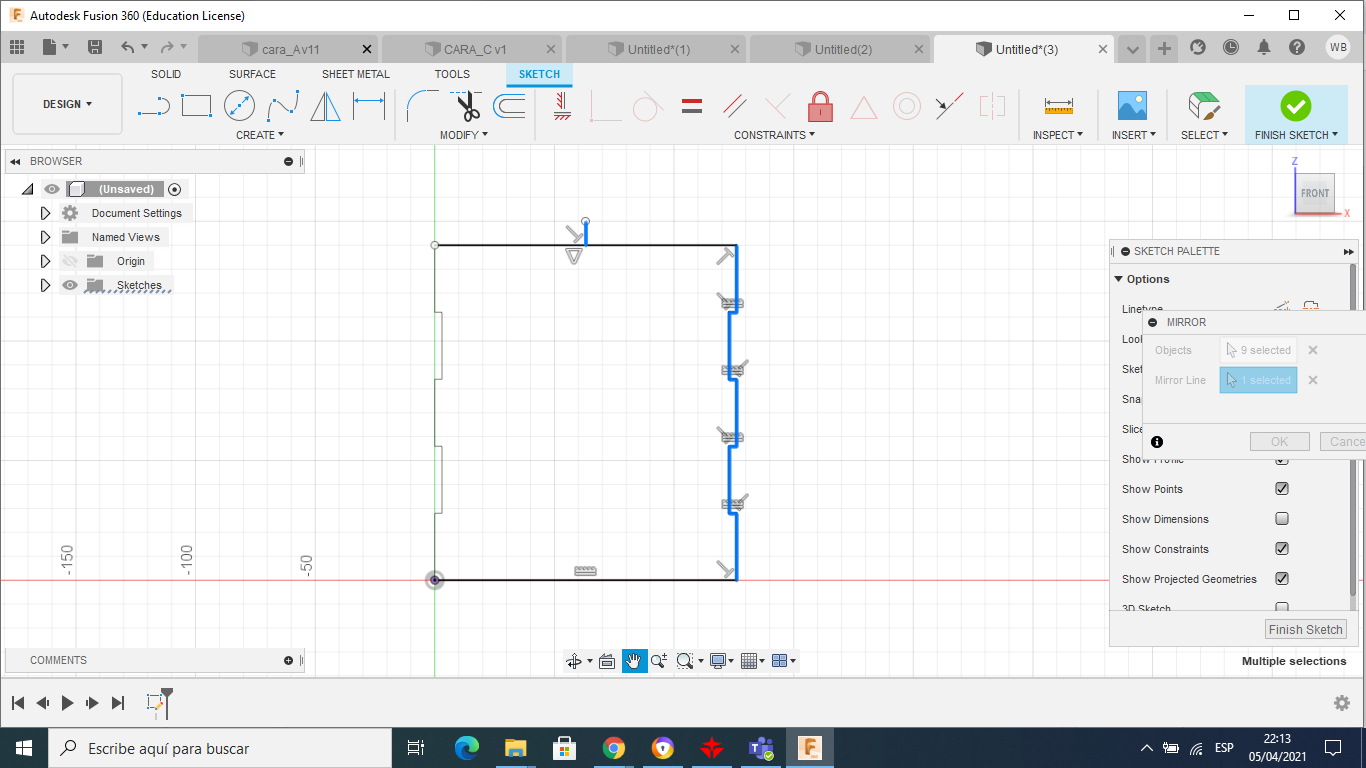
Task: Click the Orbit tool in navigation bar
Action: (574, 661)
